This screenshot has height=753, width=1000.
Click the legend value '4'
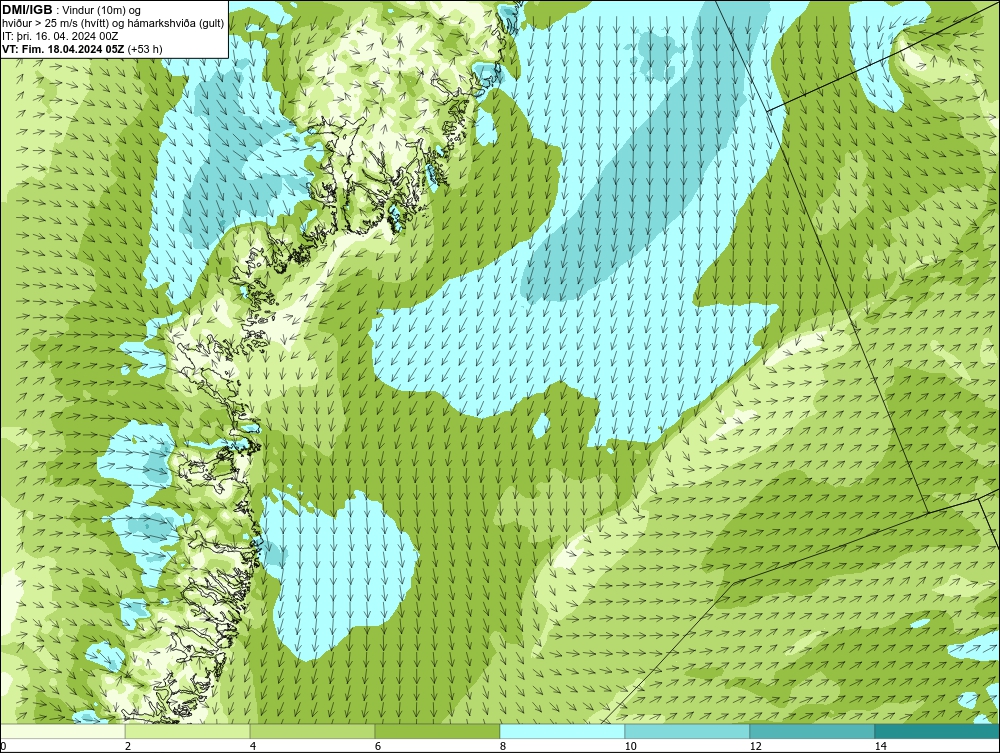tap(253, 746)
